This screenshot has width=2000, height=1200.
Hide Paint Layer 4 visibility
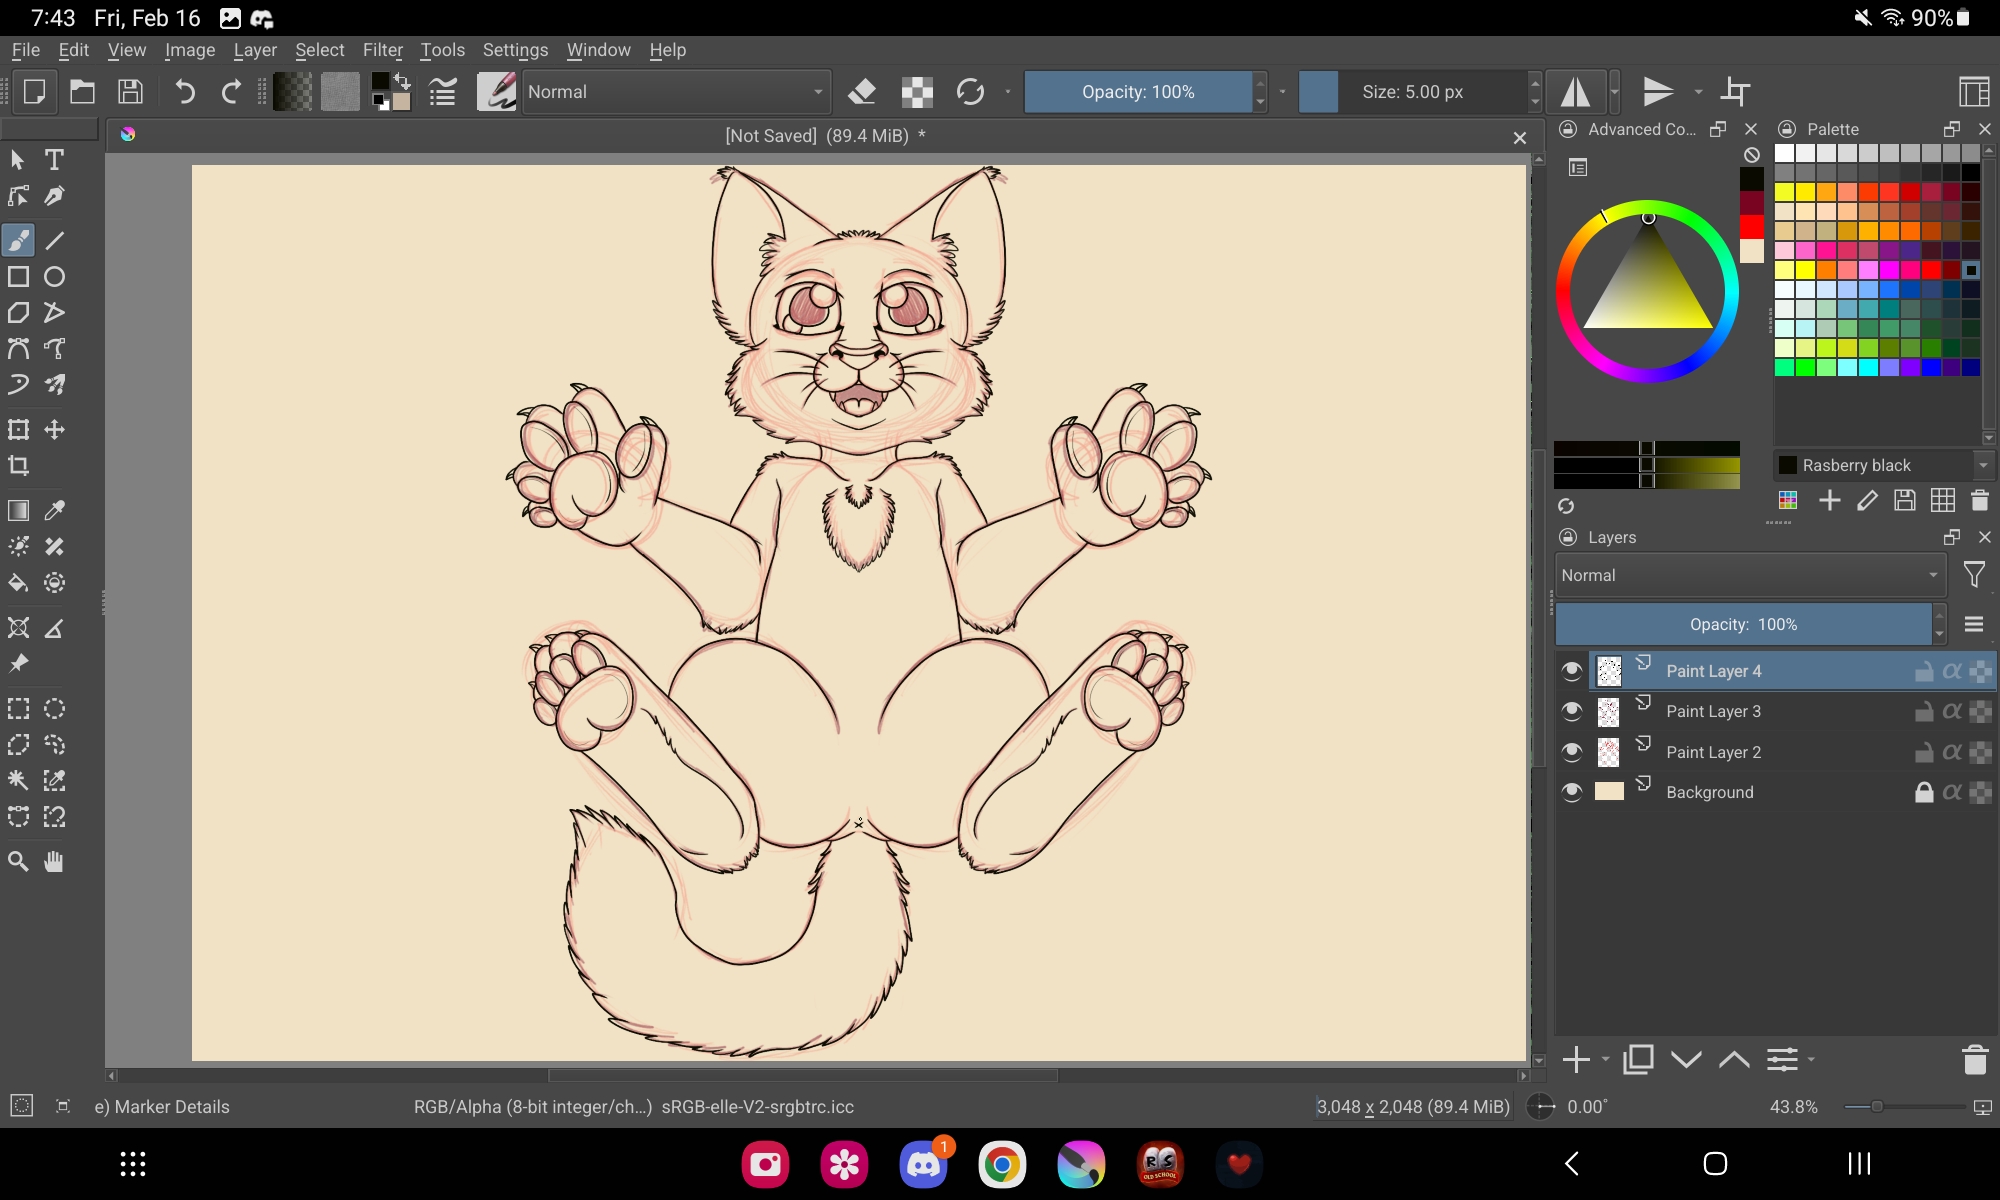tap(1572, 671)
